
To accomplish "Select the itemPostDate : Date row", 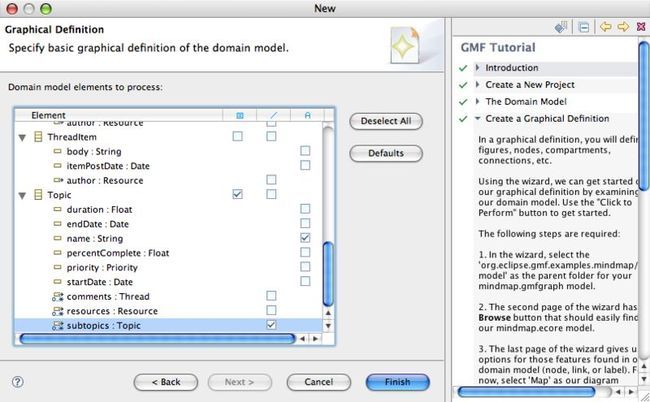I will (168, 166).
